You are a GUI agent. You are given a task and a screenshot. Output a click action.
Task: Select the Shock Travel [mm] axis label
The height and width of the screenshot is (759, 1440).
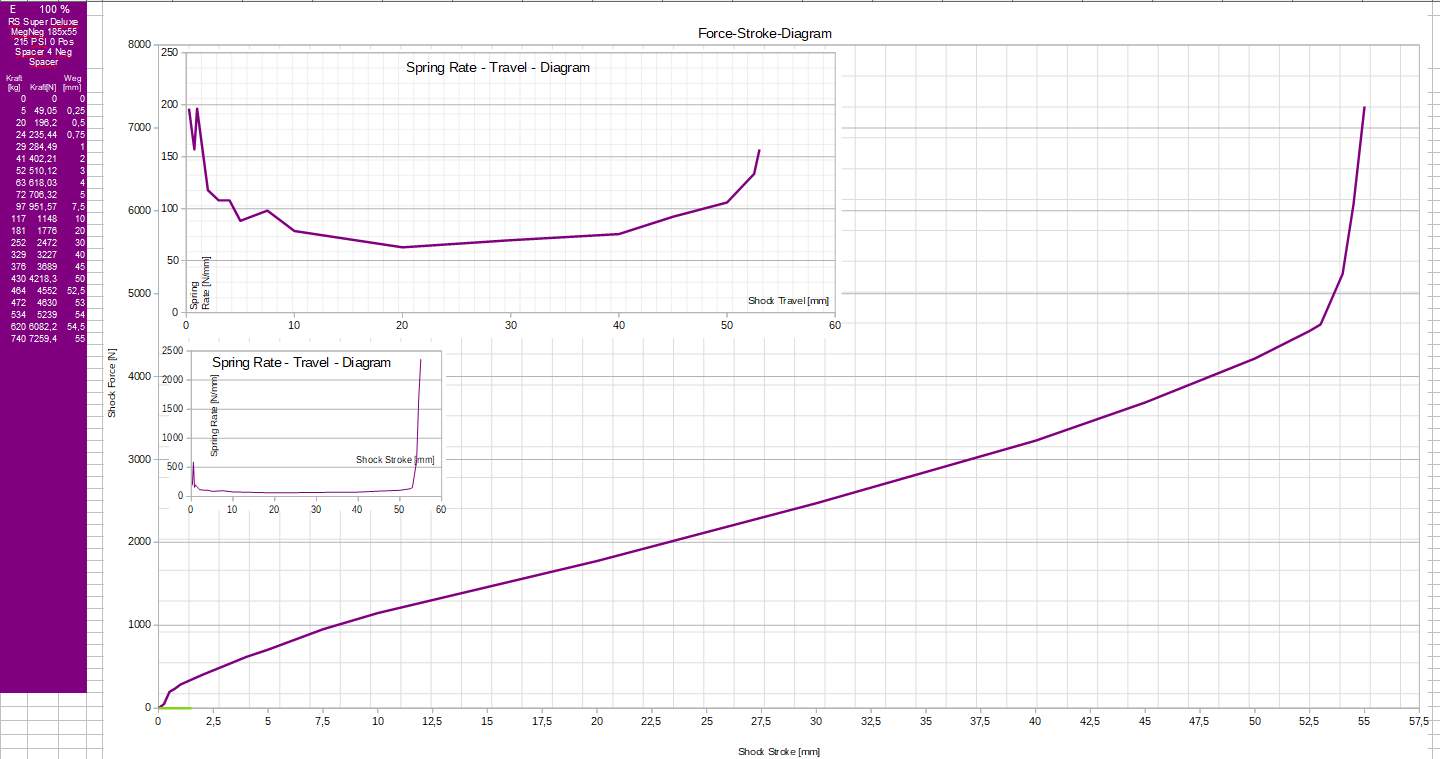coord(788,300)
